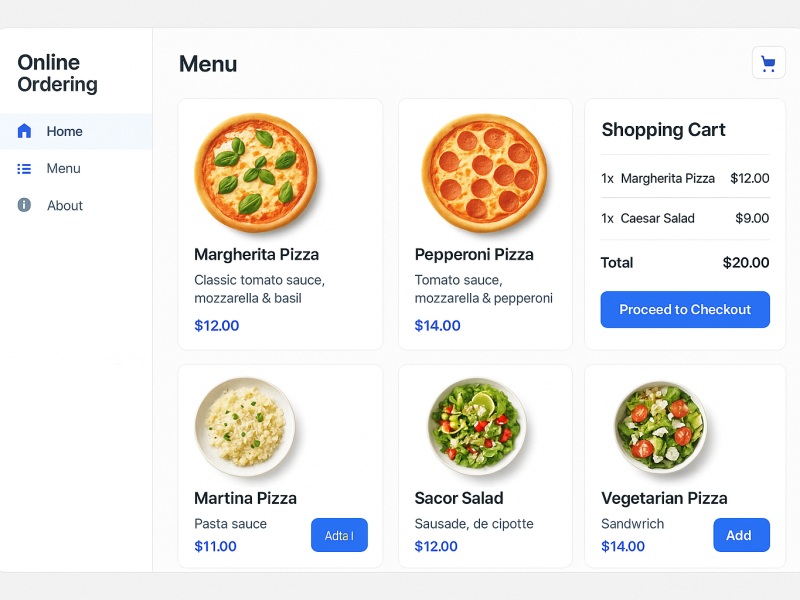The height and width of the screenshot is (600, 800).
Task: Click the Menu list icon
Action: pyautogui.click(x=25, y=168)
